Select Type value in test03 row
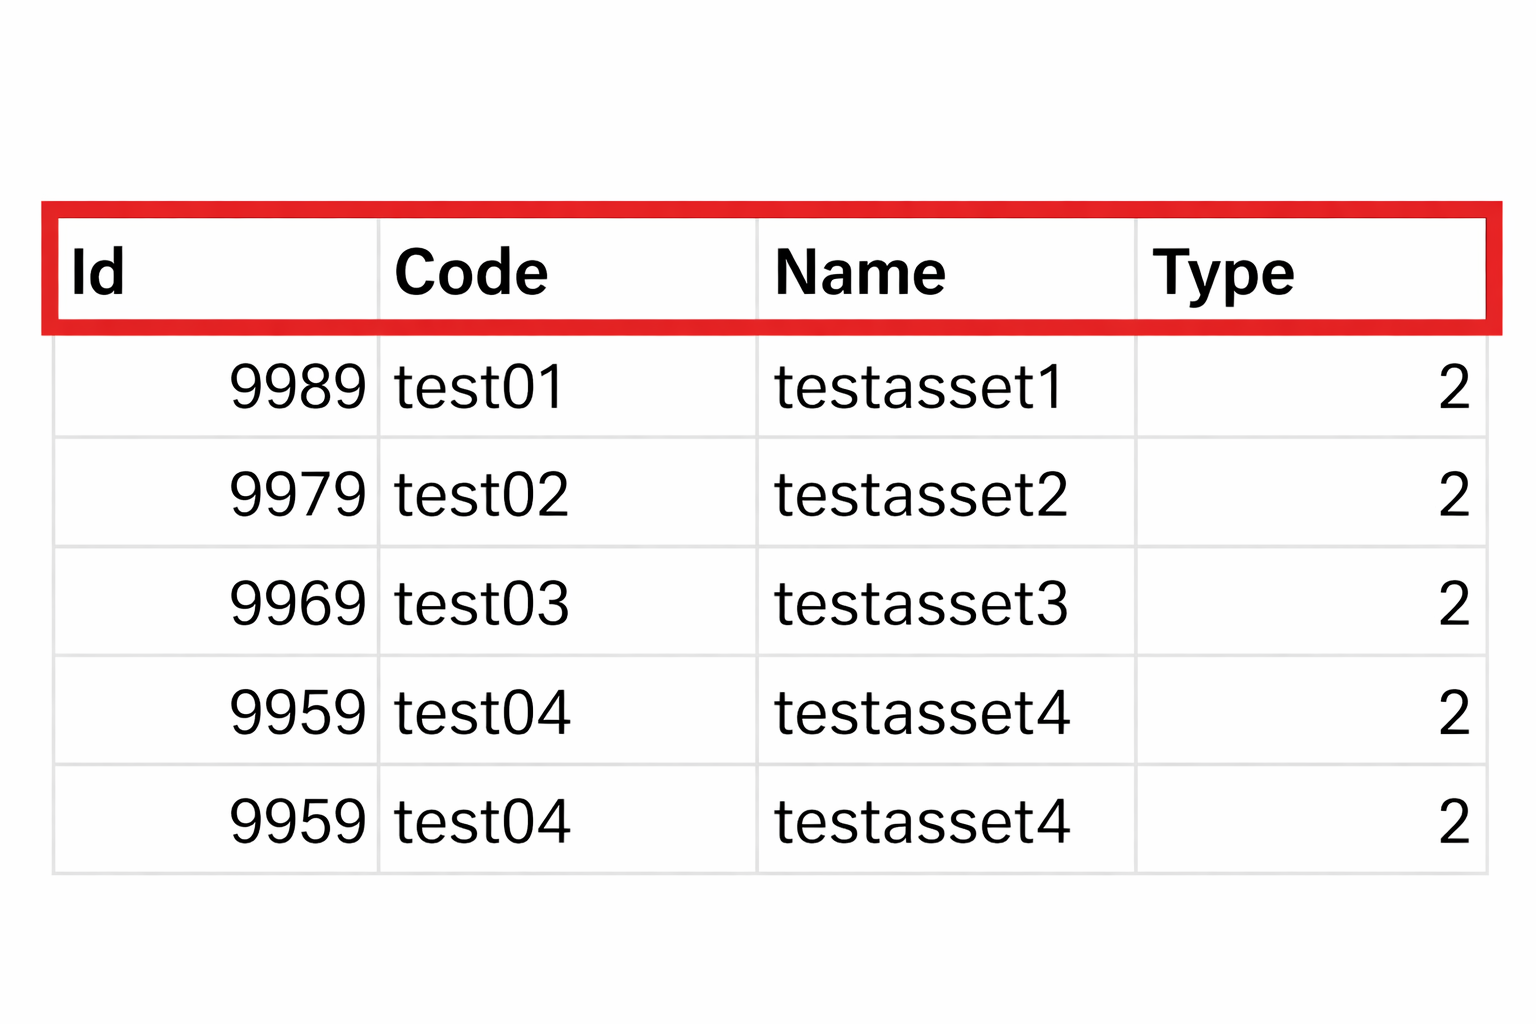Image resolution: width=1536 pixels, height=1024 pixels. 1454,603
